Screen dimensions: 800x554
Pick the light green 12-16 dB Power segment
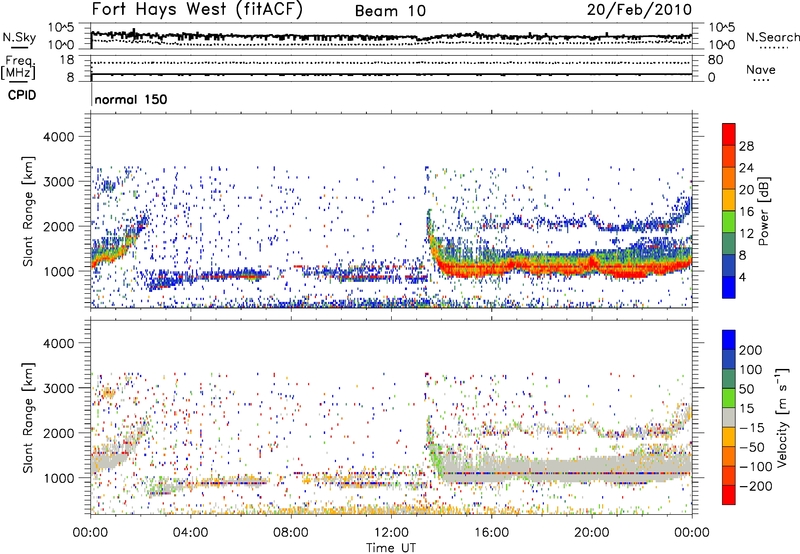click(729, 222)
